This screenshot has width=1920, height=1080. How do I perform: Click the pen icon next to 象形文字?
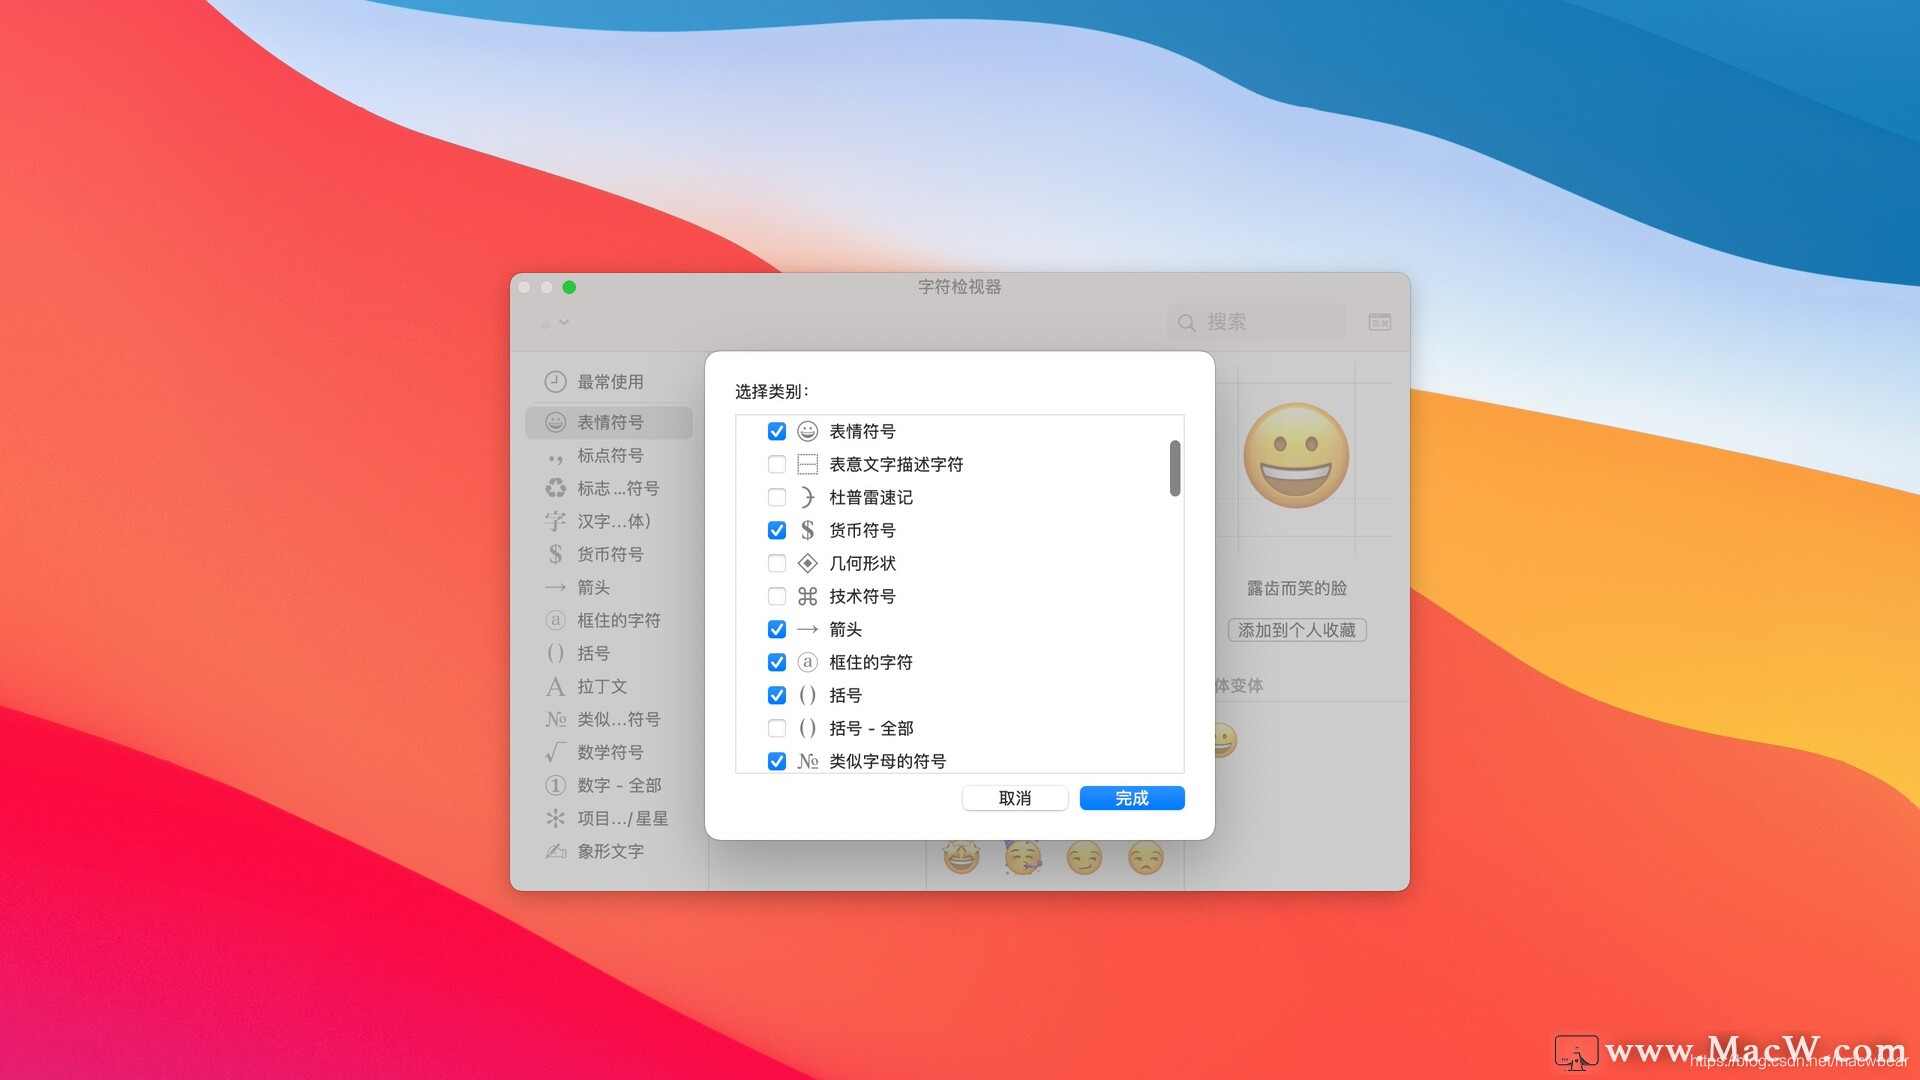[x=556, y=851]
